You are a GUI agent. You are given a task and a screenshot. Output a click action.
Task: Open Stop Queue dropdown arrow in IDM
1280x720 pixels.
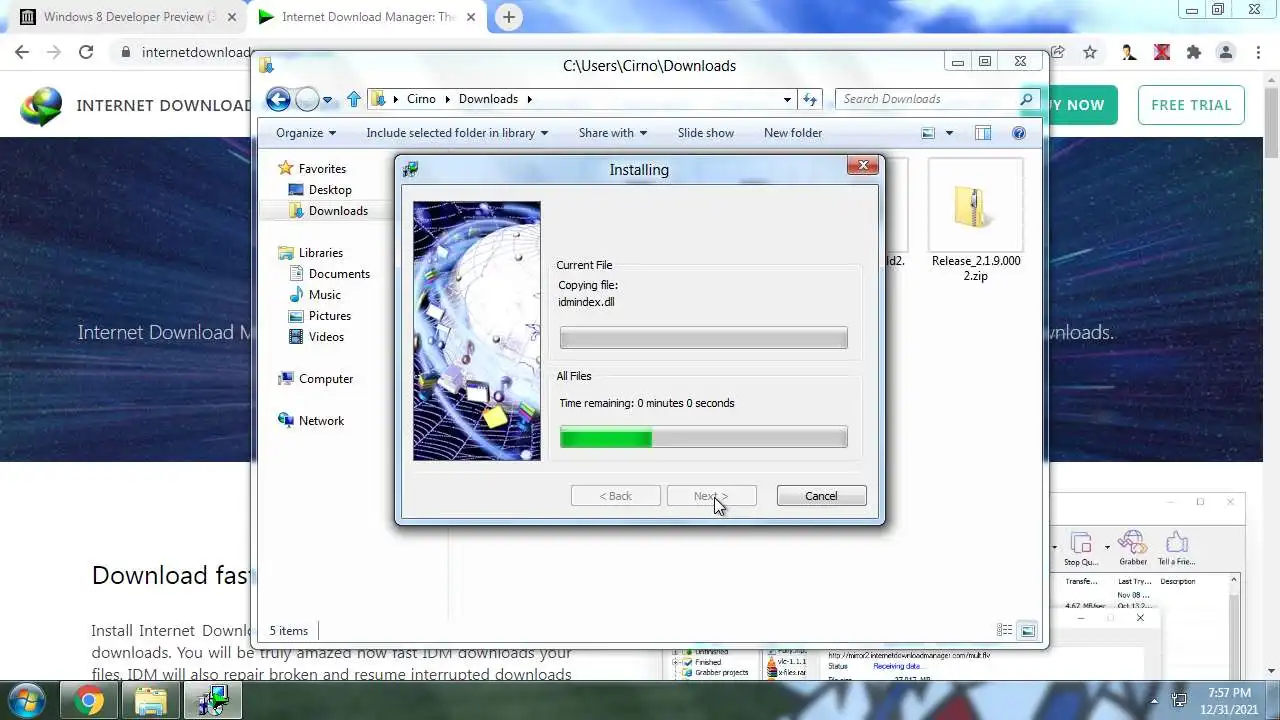pyautogui.click(x=1107, y=547)
